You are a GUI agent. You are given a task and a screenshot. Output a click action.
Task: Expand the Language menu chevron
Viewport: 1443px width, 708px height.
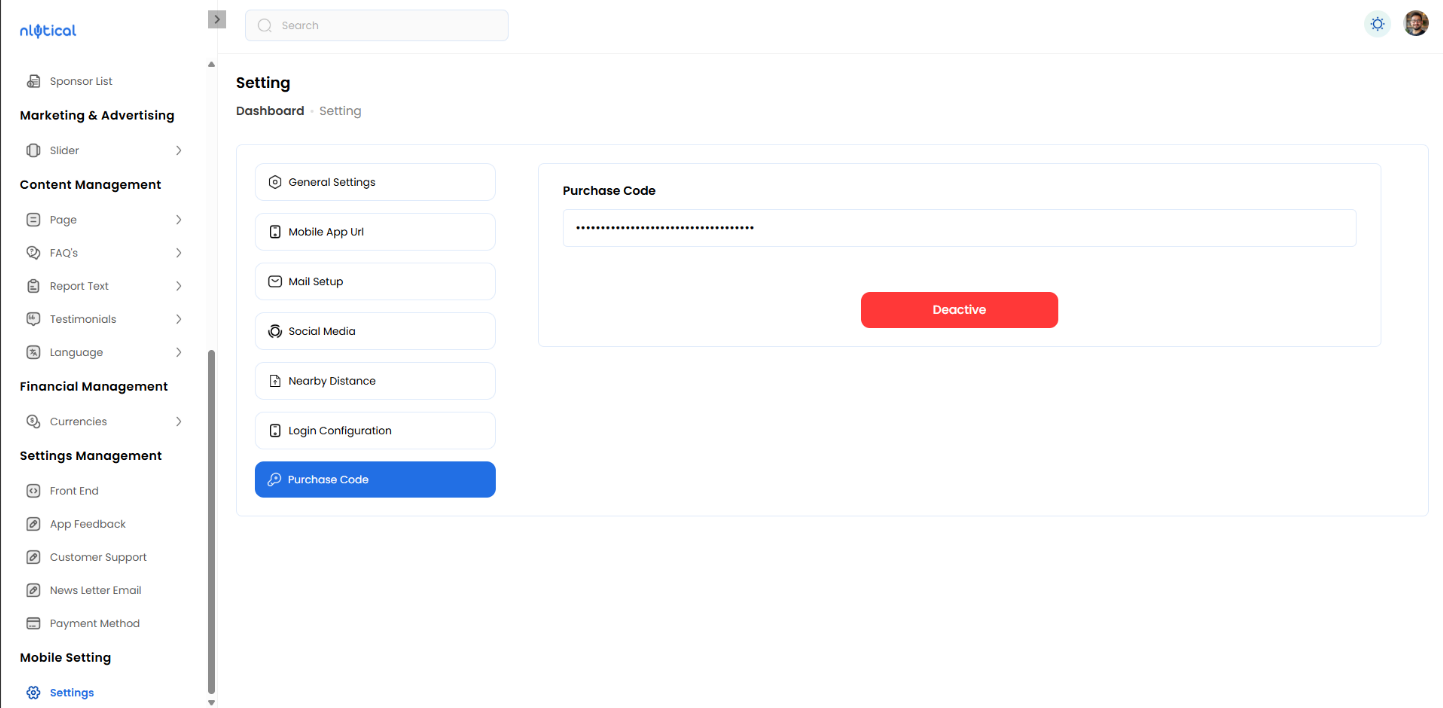tap(179, 352)
